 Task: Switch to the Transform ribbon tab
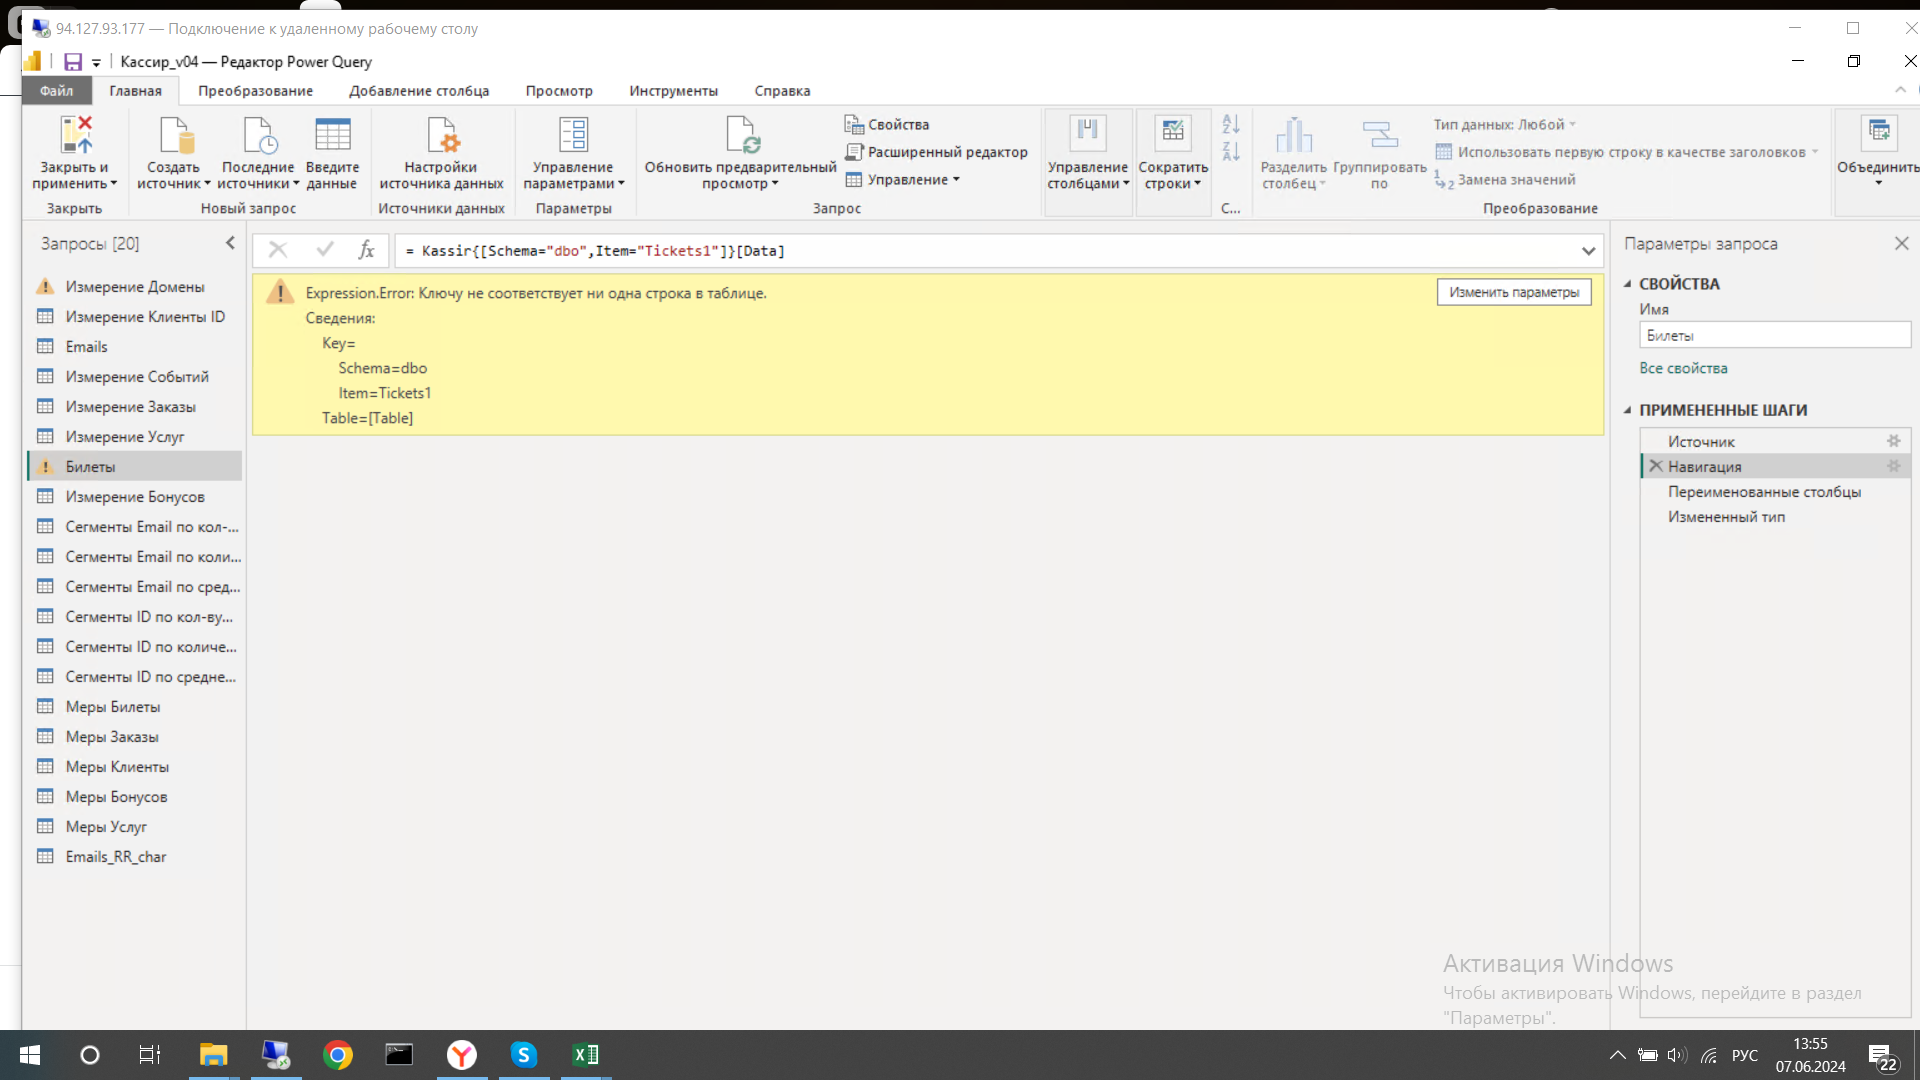click(x=255, y=91)
